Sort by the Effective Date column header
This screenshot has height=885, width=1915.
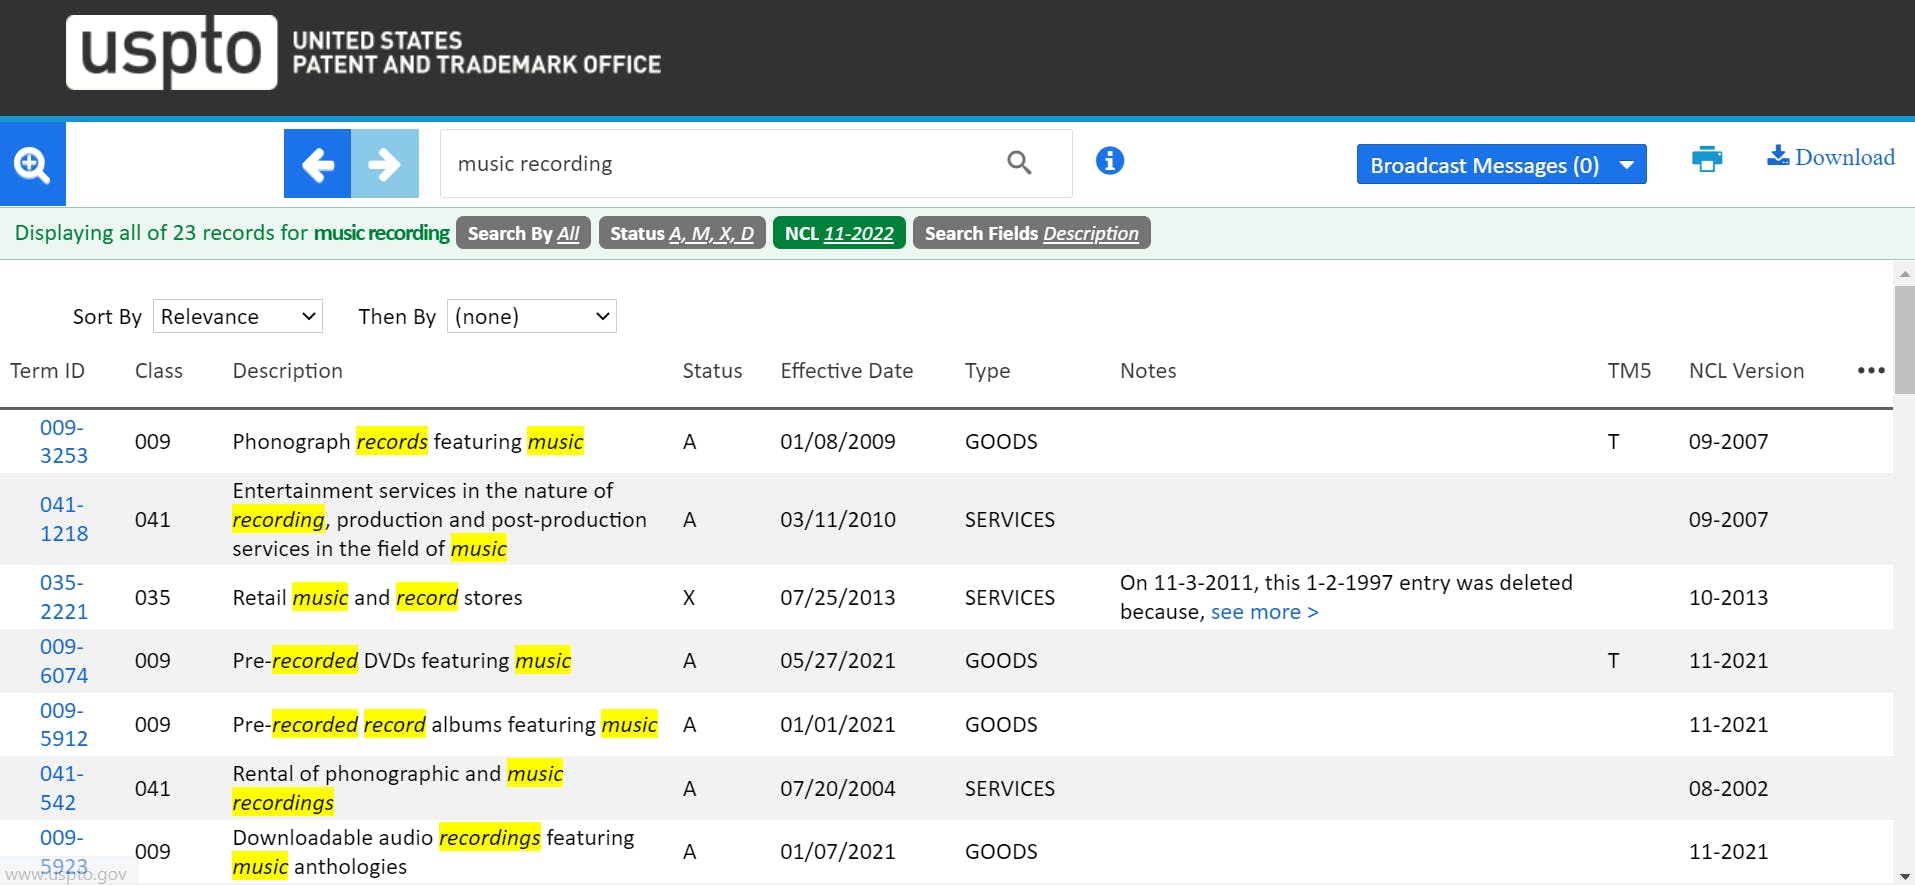(846, 371)
